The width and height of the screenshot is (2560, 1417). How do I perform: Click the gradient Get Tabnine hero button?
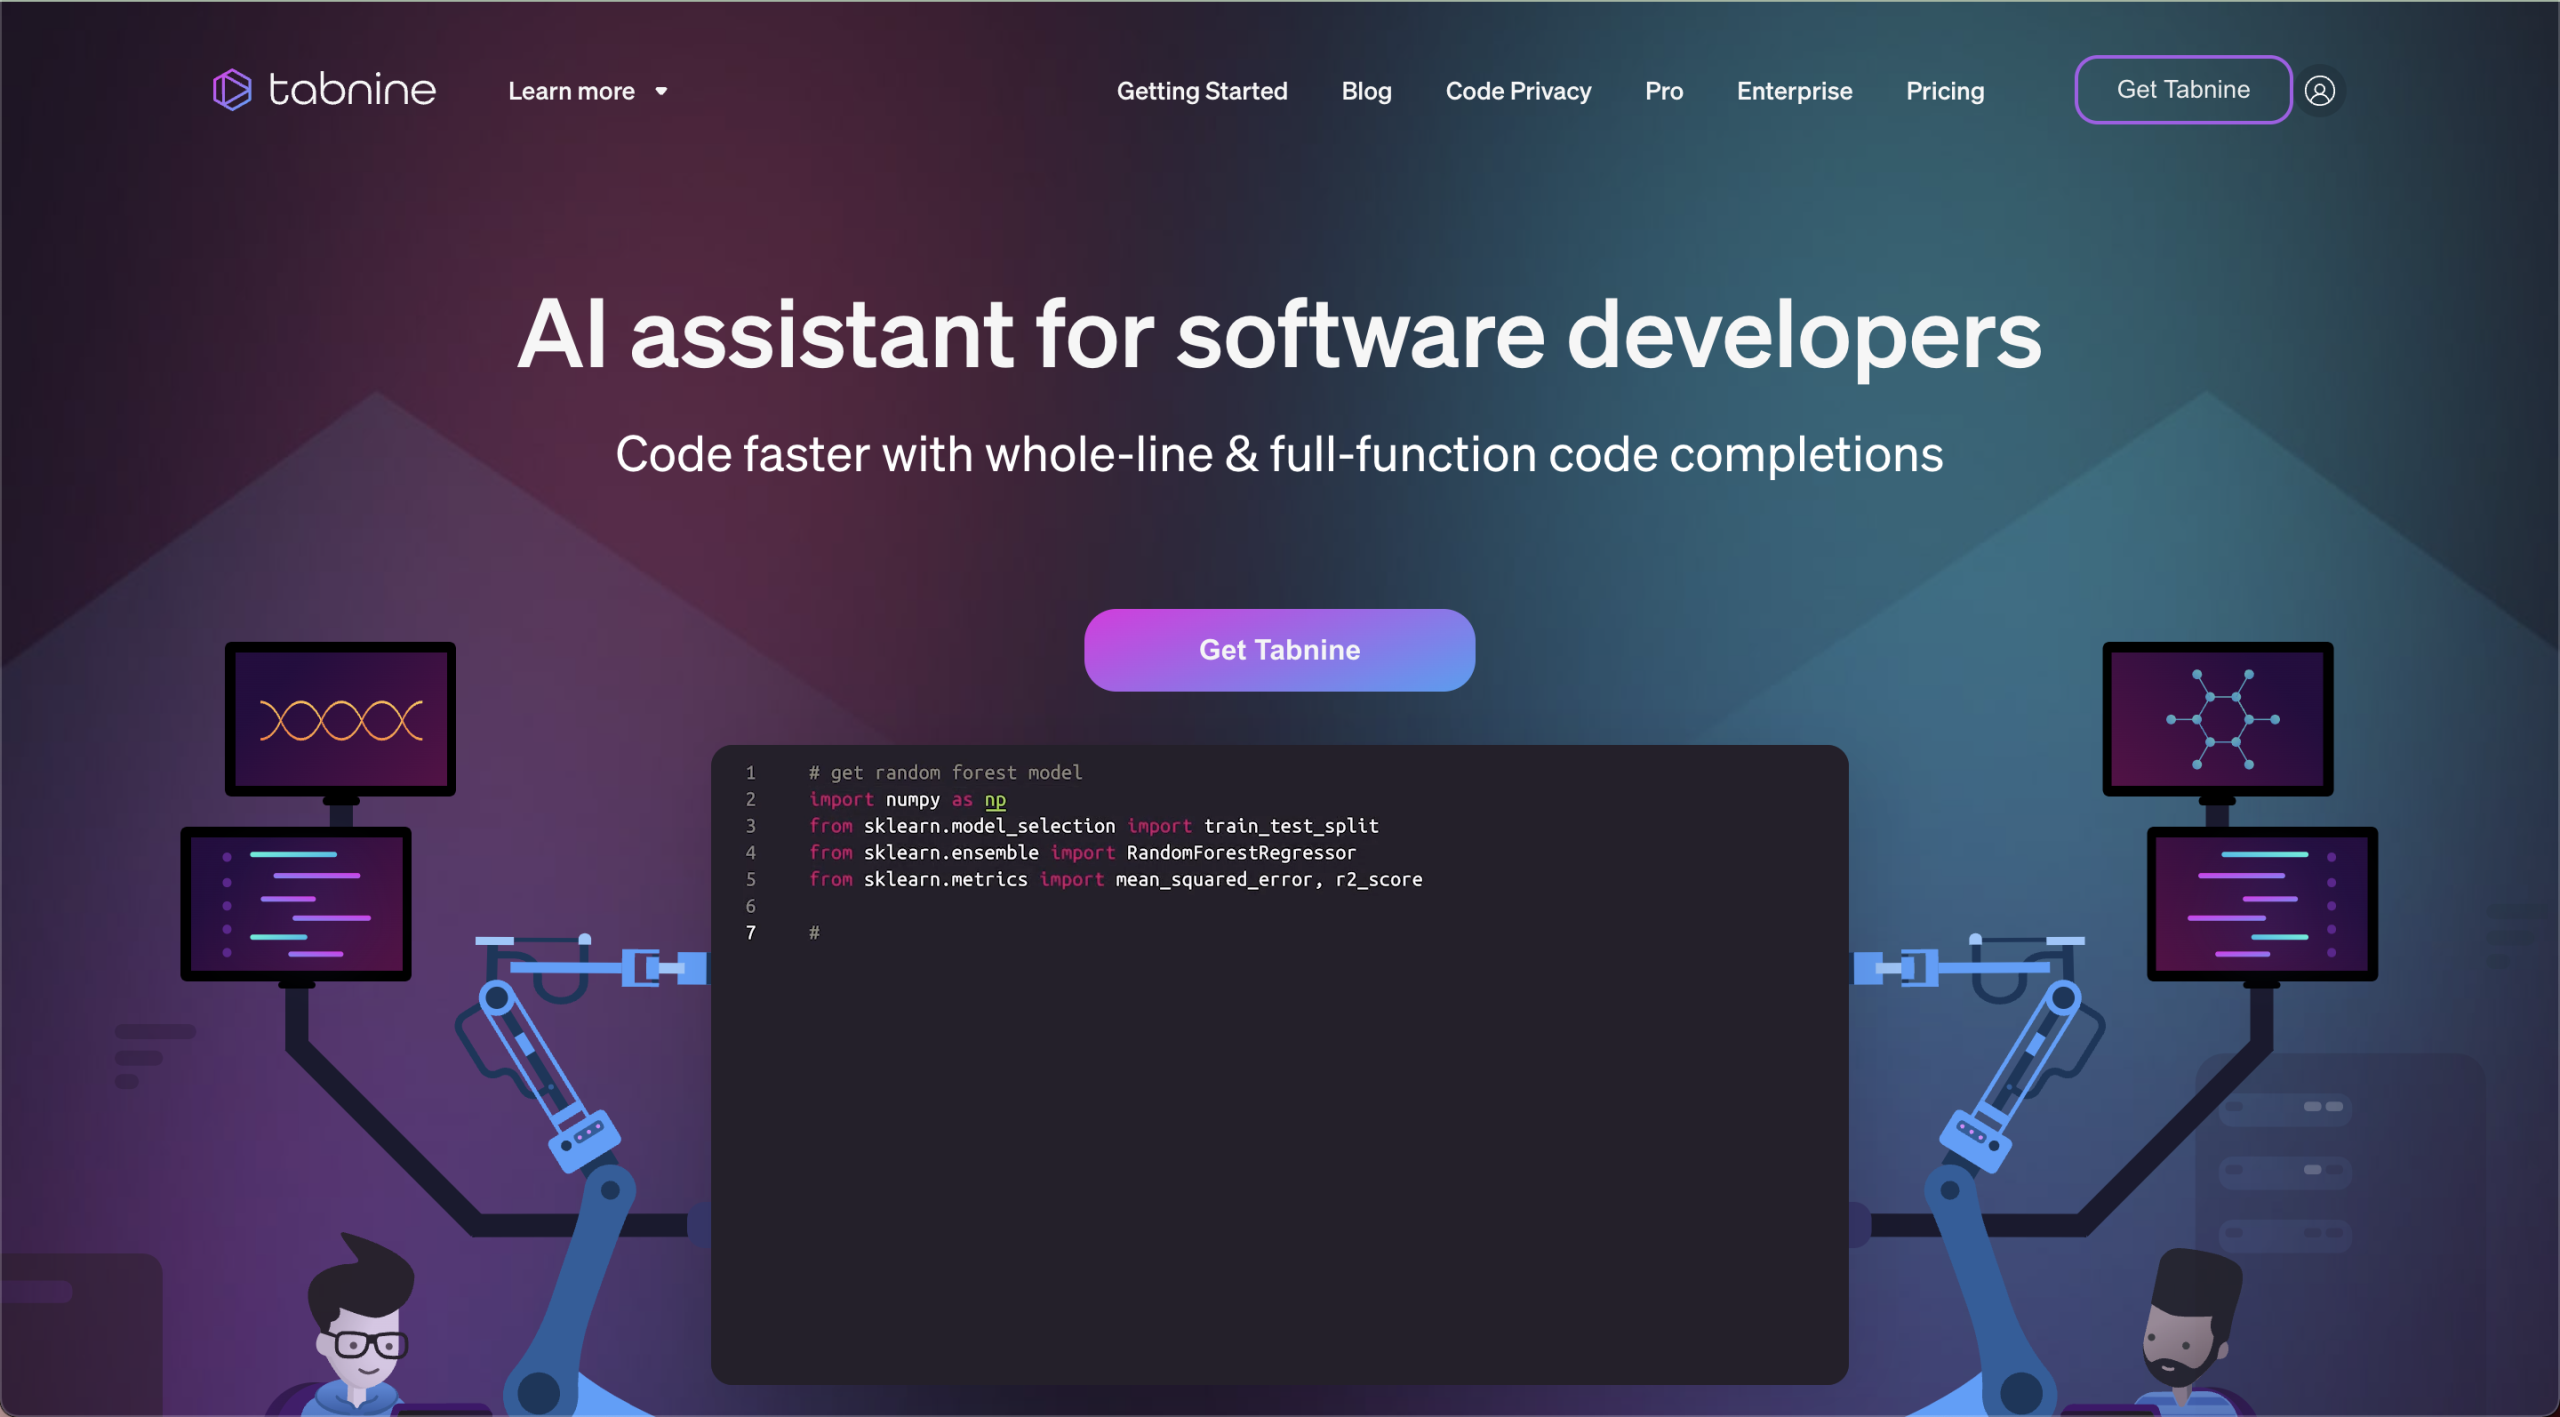(x=1279, y=650)
